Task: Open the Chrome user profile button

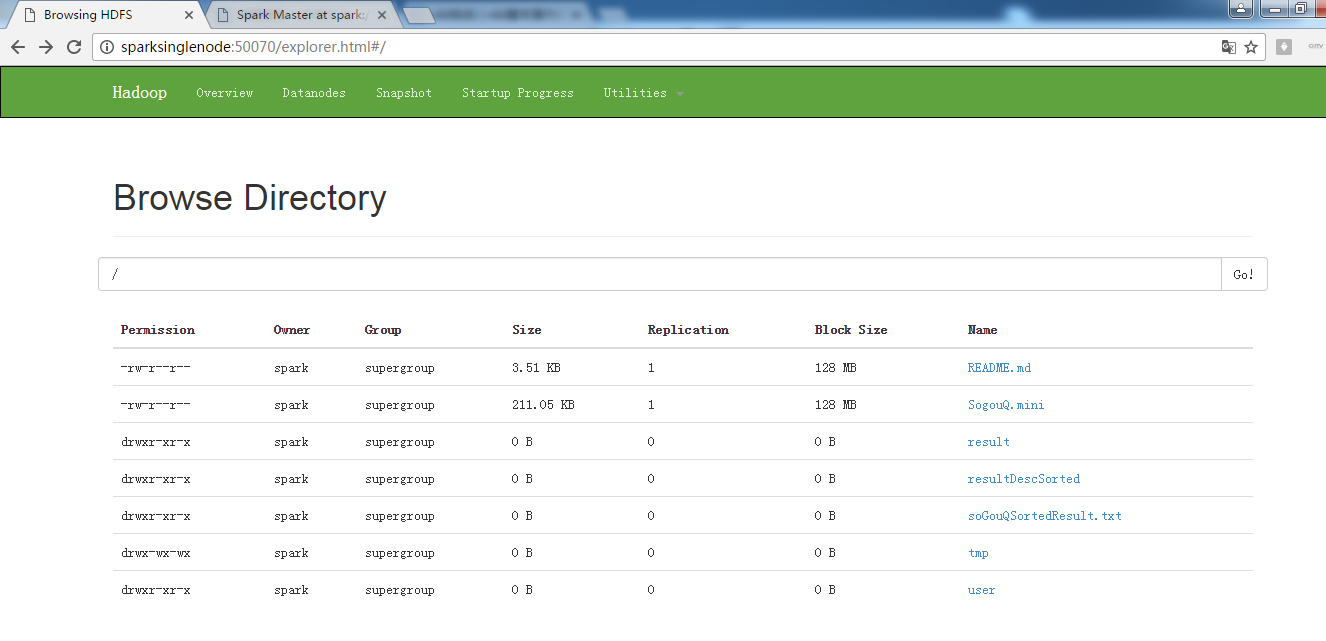Action: coord(1241,8)
